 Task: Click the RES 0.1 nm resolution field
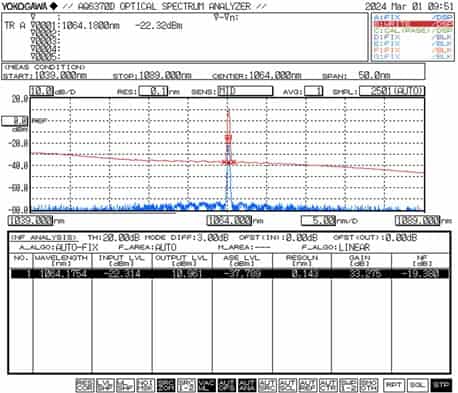(153, 91)
